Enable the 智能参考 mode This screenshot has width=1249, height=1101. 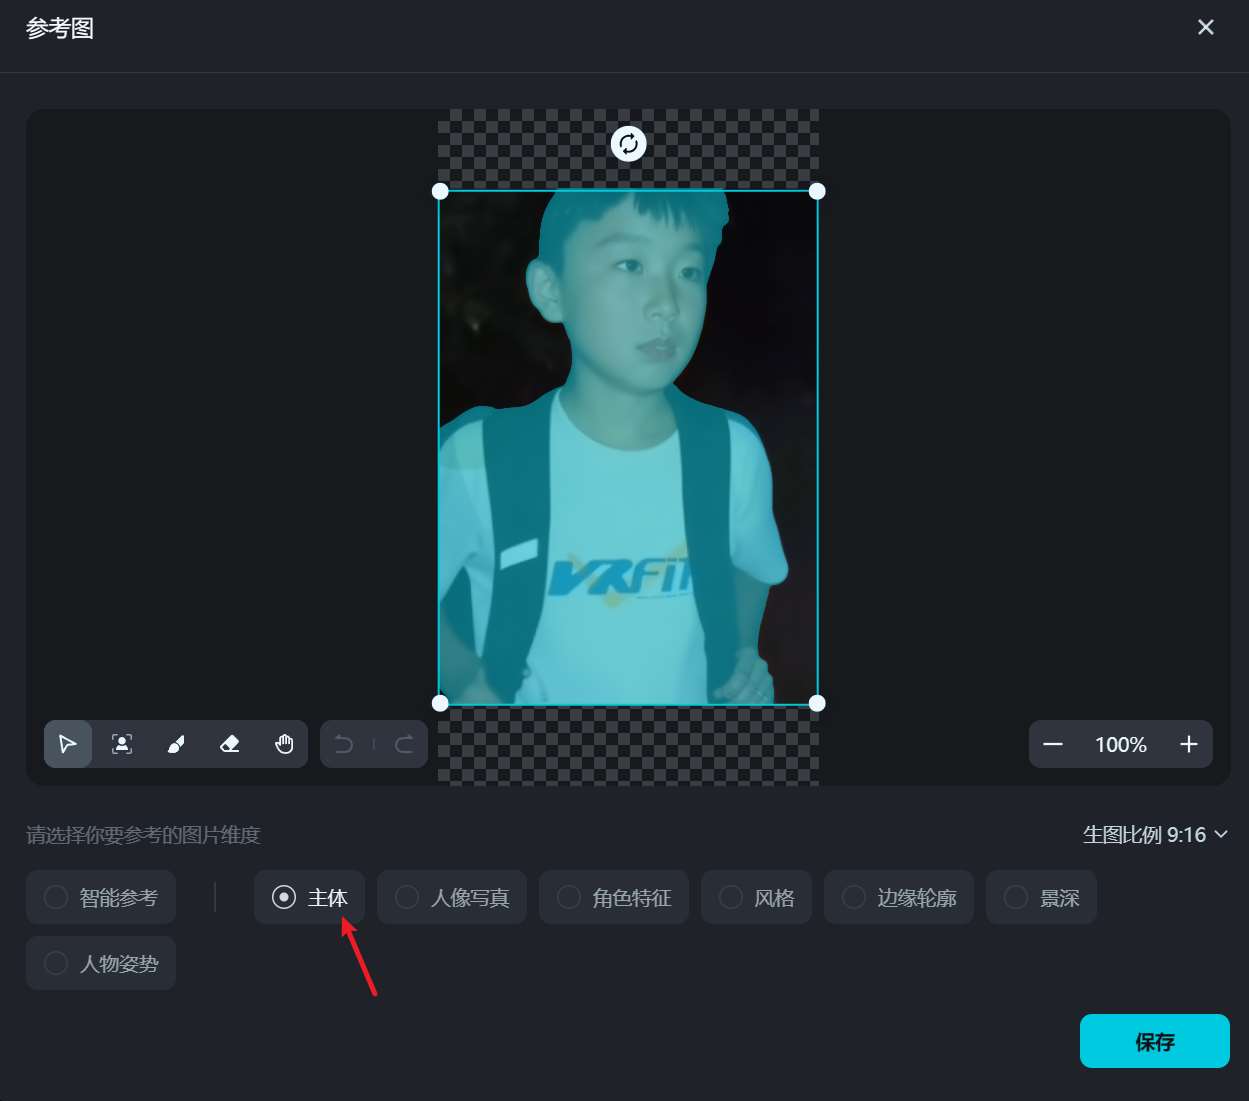[x=100, y=897]
